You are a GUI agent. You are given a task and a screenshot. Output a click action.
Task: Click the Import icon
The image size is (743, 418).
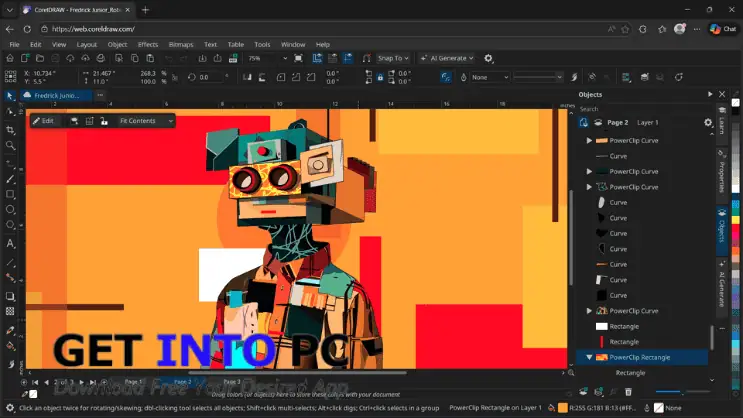coord(202,58)
